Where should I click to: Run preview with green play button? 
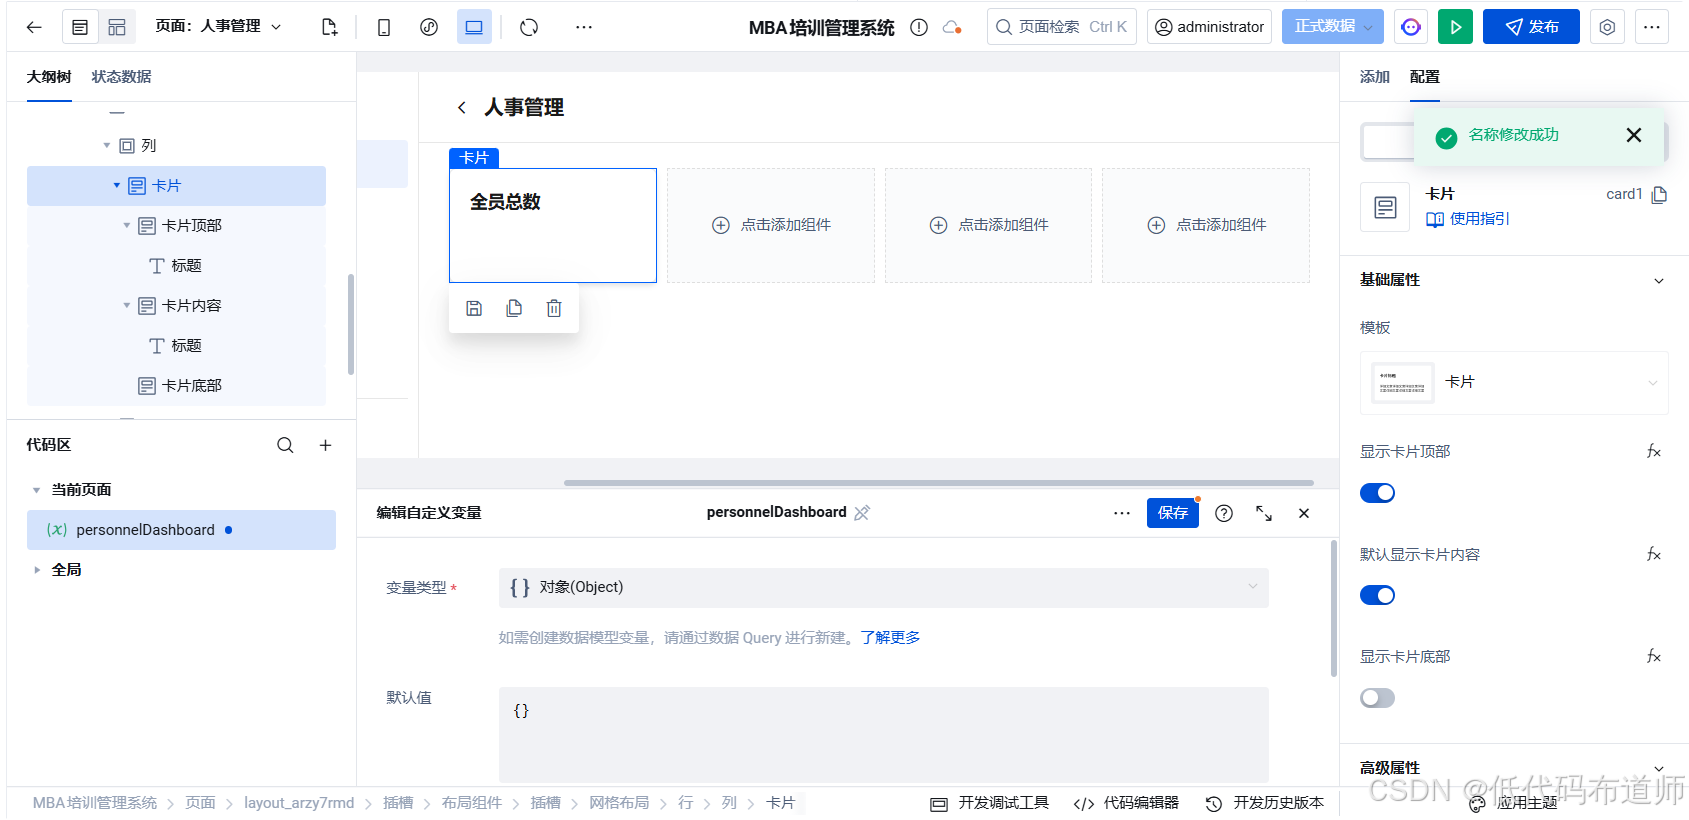click(x=1456, y=27)
